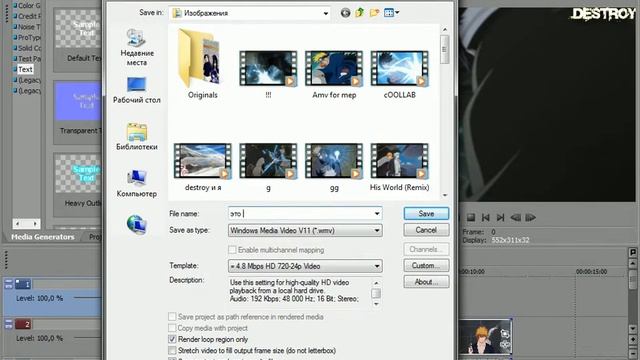Screen dimensions: 640x360
Task: Click the stop button under the preview
Action: click(471, 218)
